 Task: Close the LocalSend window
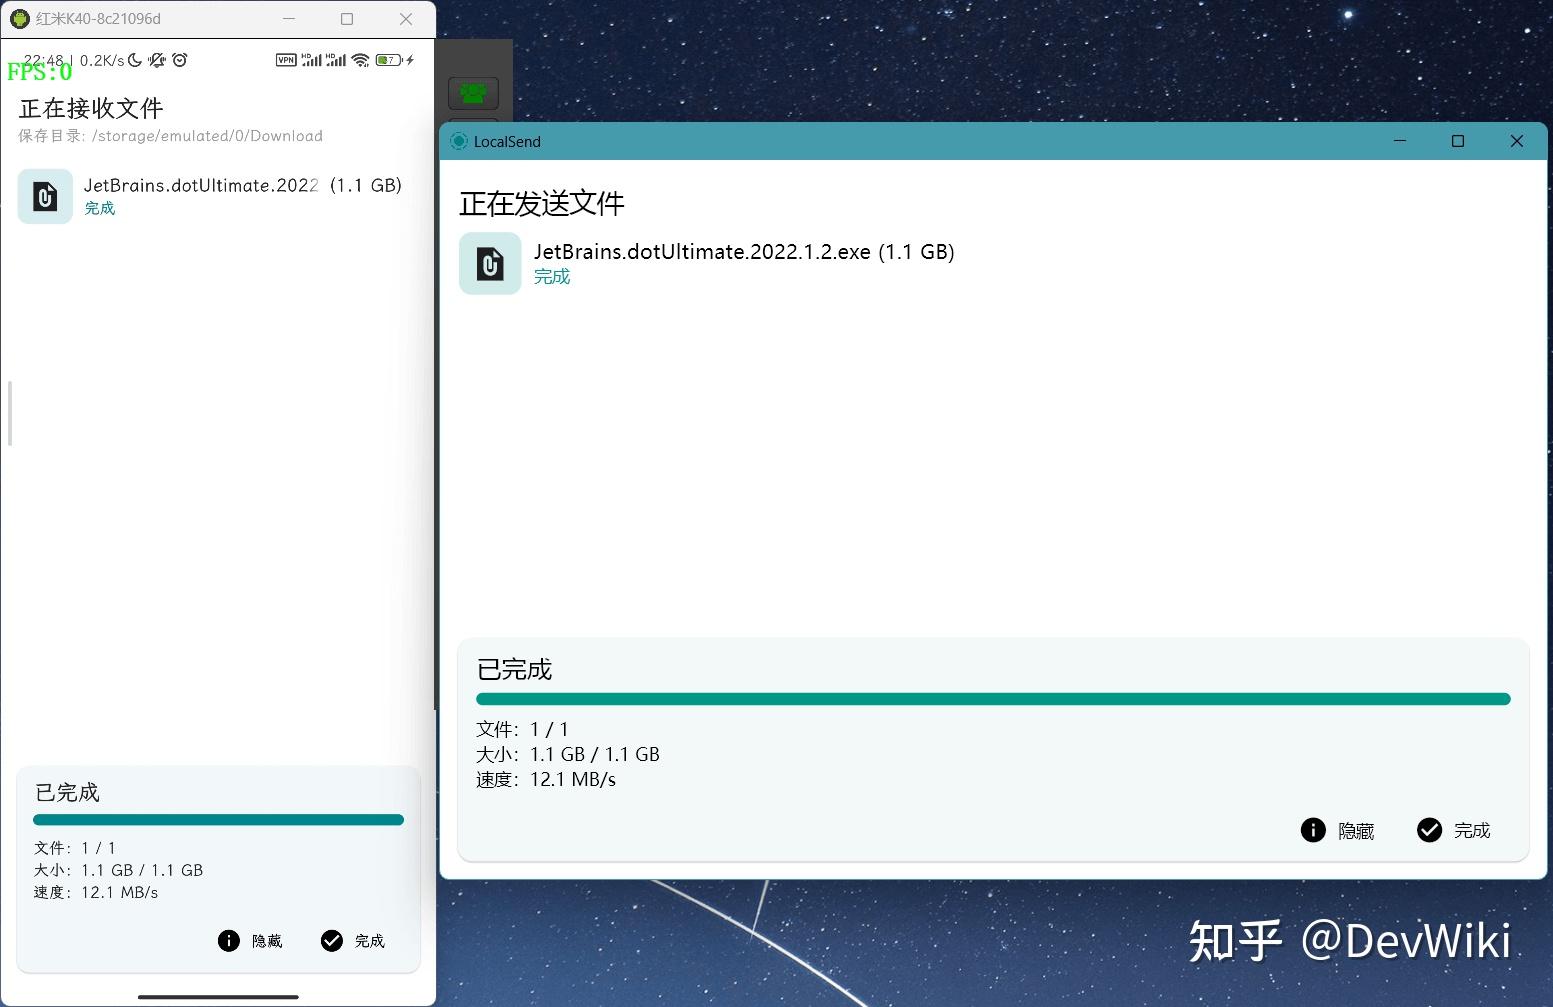(x=1517, y=141)
